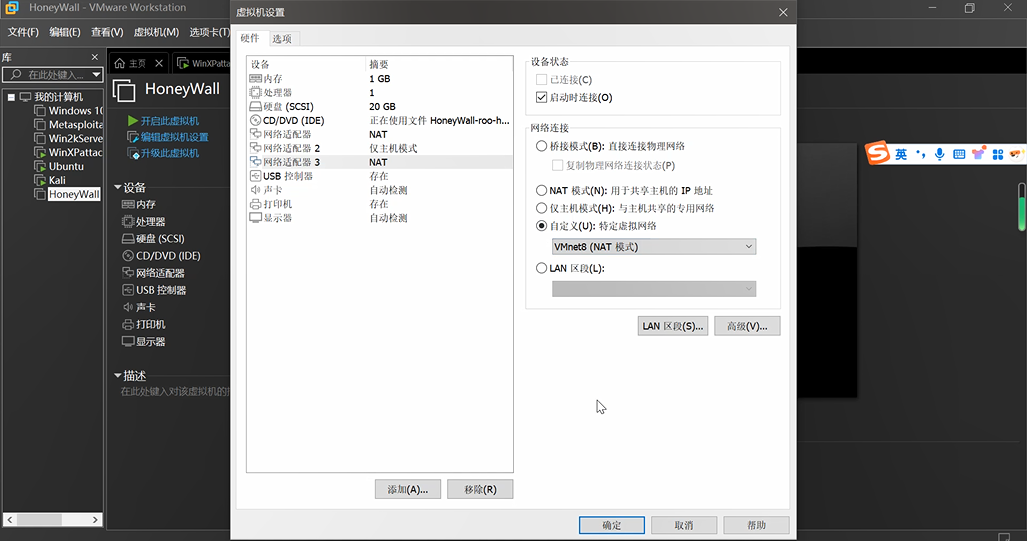Collapse the 我的计算机 tree node
The width and height of the screenshot is (1027, 541).
coord(11,97)
